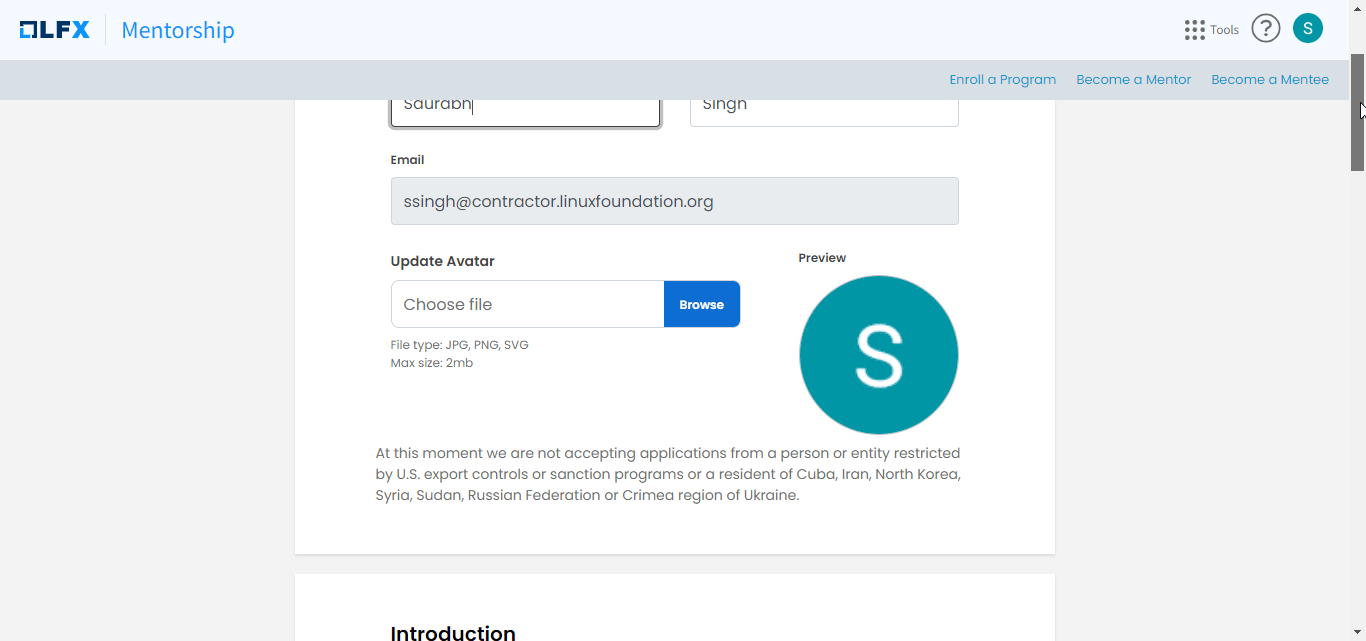Click the large avatar preview image

click(878, 355)
